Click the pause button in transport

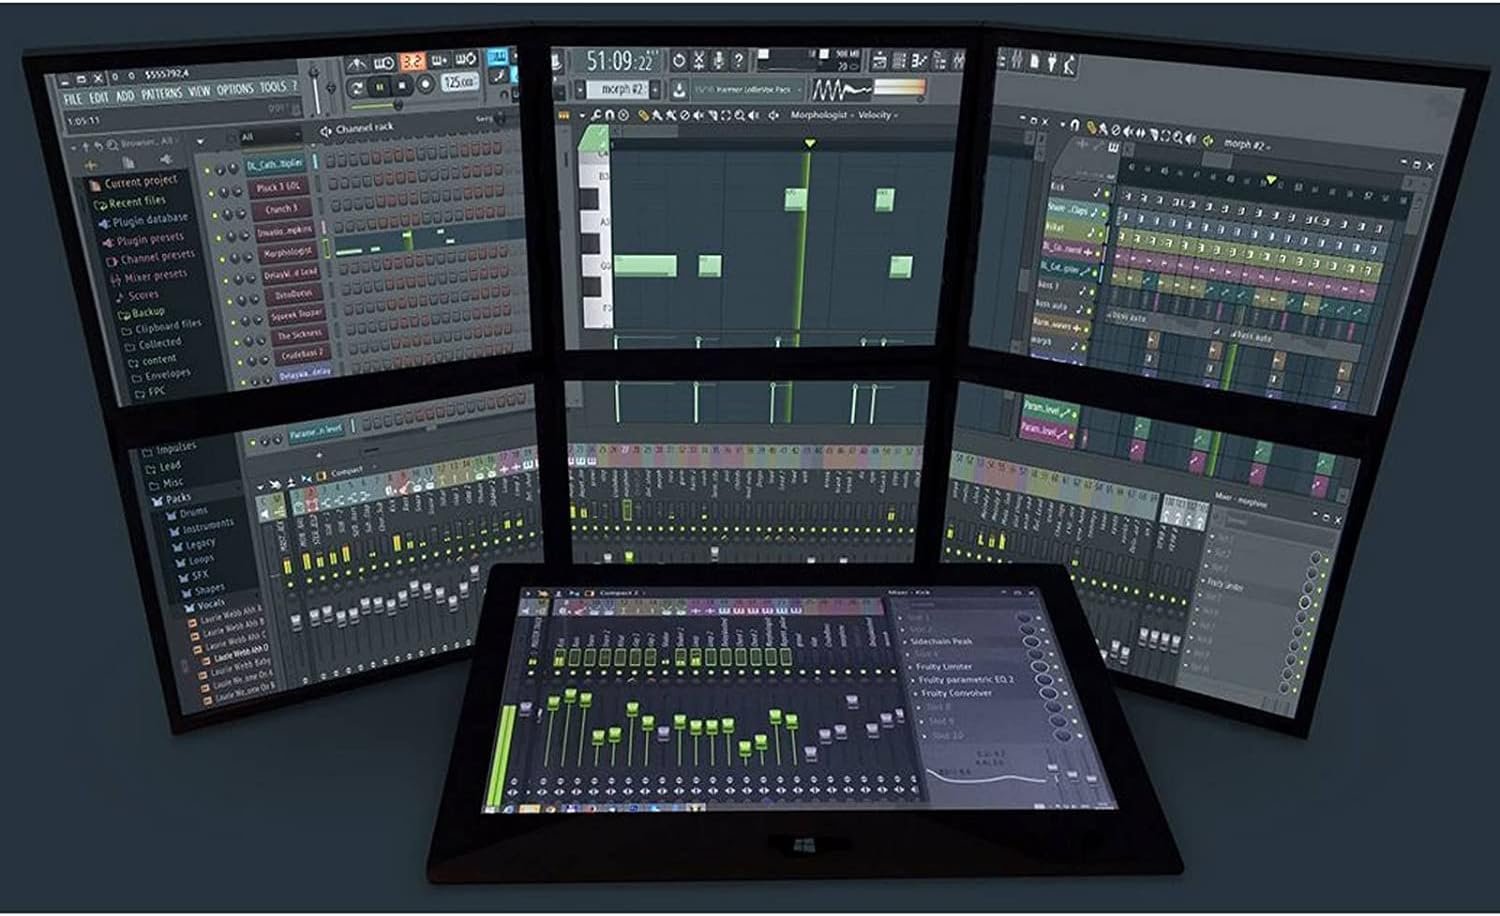[380, 88]
